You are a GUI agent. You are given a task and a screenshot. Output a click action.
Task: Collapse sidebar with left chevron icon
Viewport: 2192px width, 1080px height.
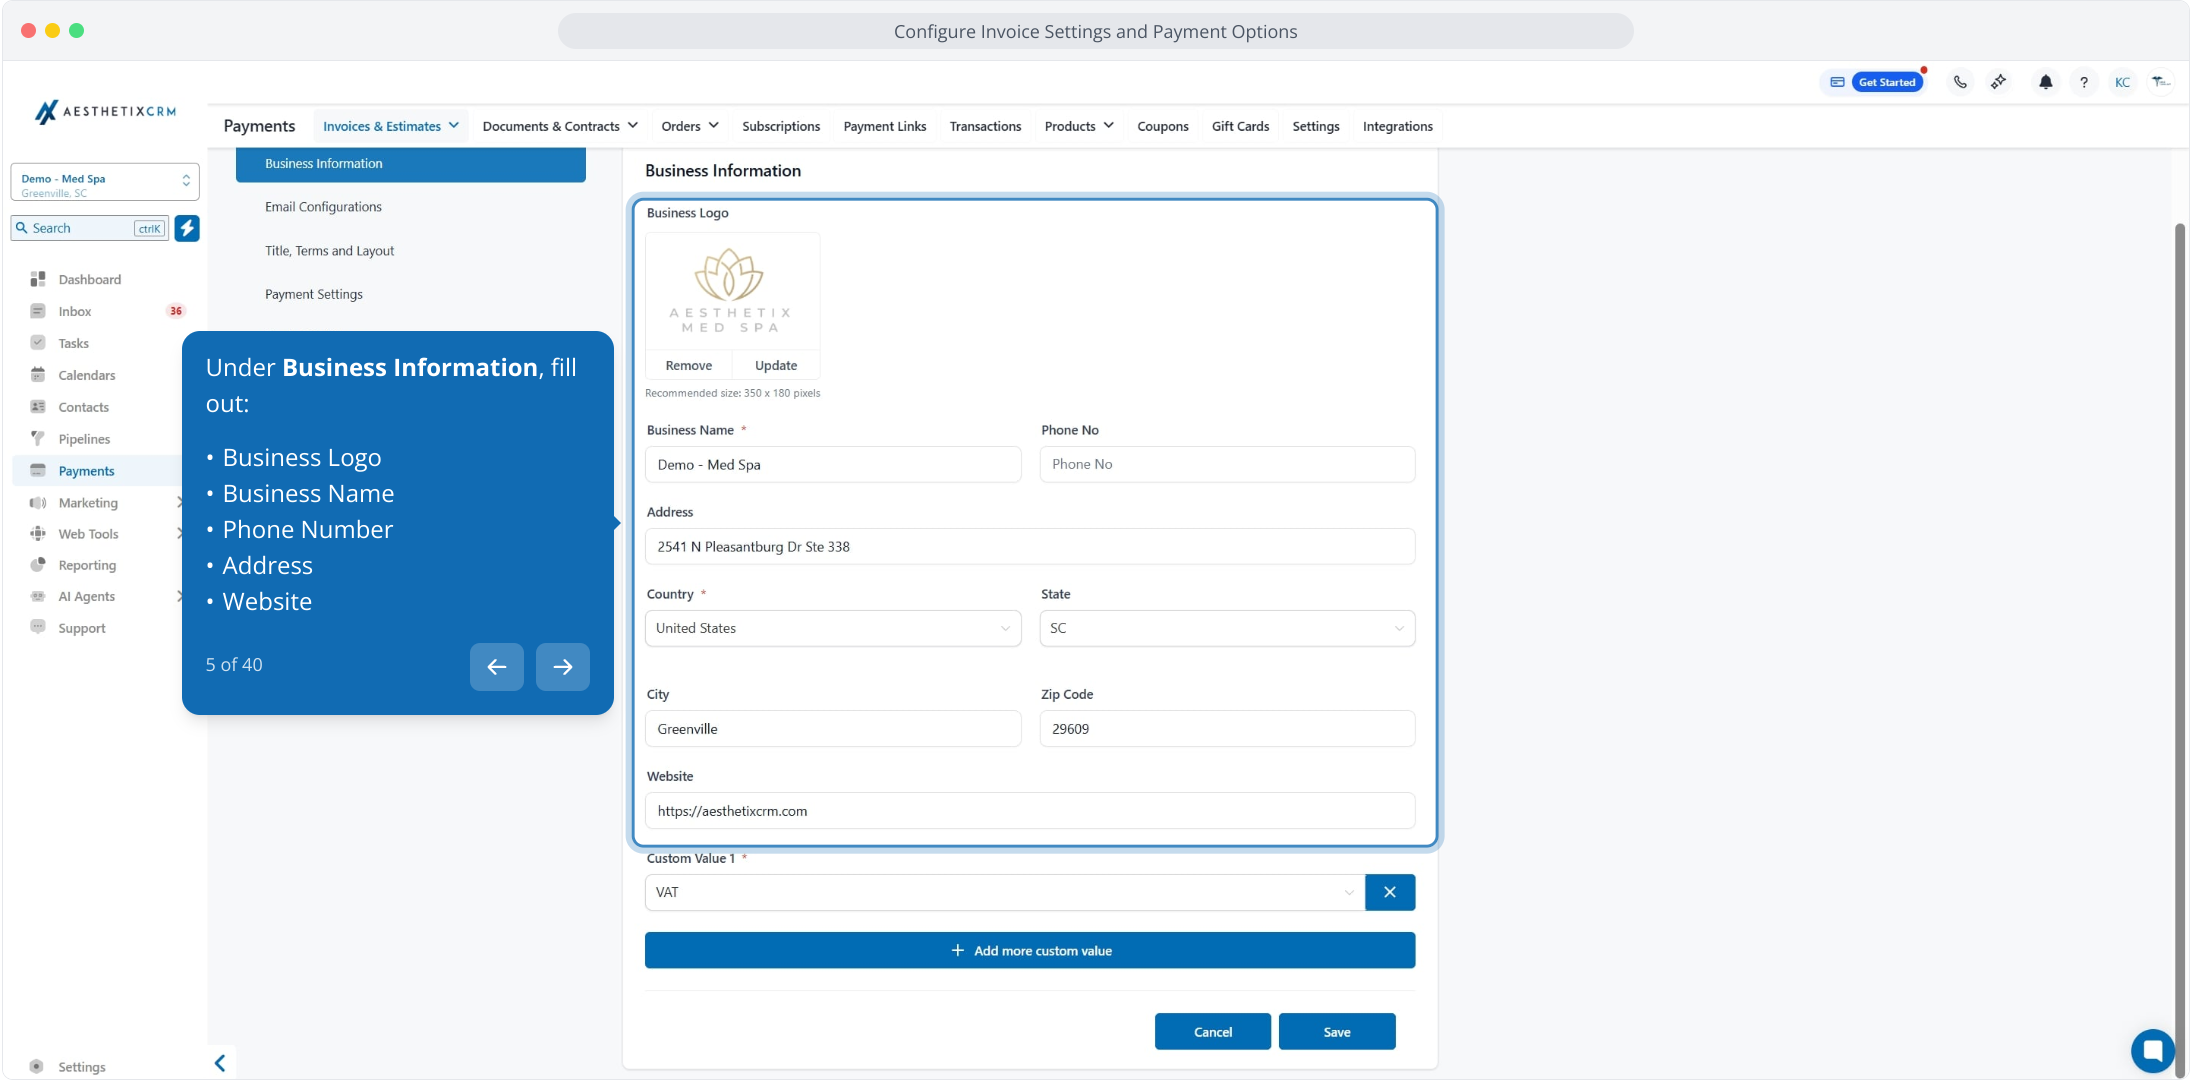click(x=220, y=1063)
